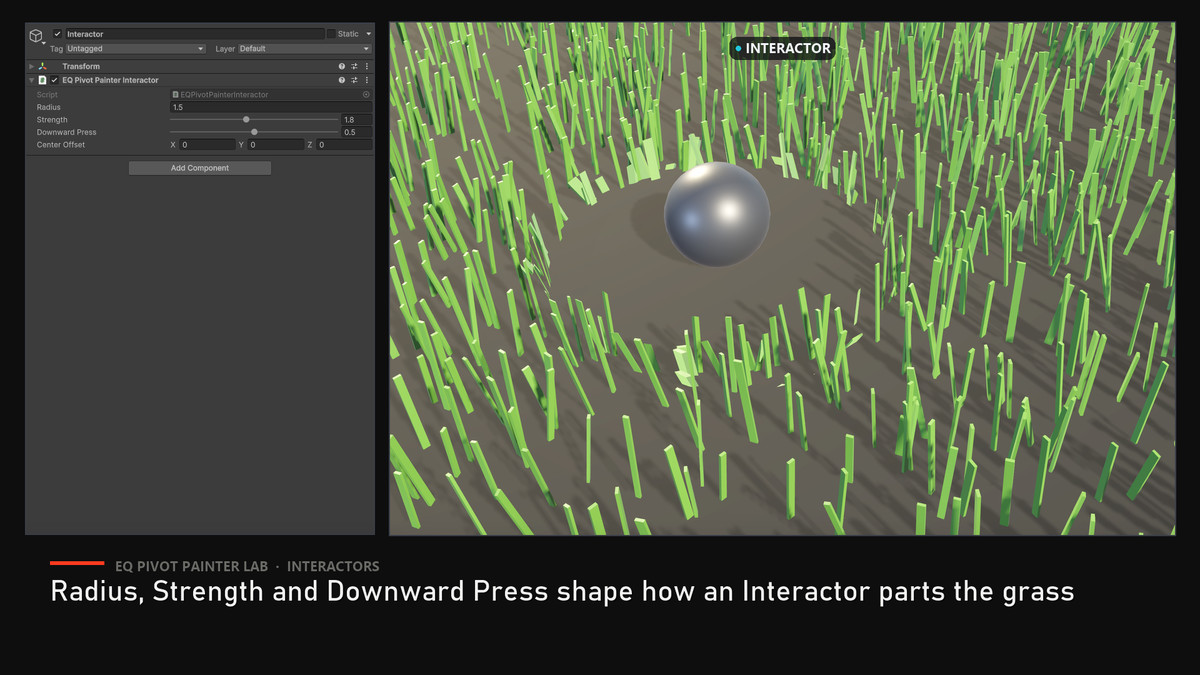Collapse the EQ Pivot Painter Interactor foldout arrow
The image size is (1200, 675).
[32, 80]
